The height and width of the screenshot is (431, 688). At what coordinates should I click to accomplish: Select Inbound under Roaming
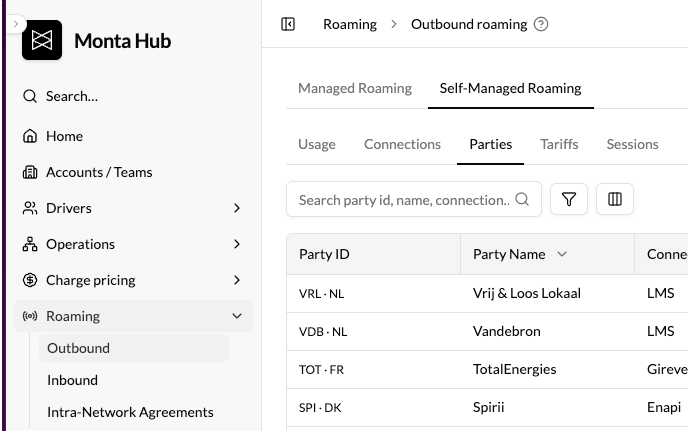pyautogui.click(x=72, y=380)
